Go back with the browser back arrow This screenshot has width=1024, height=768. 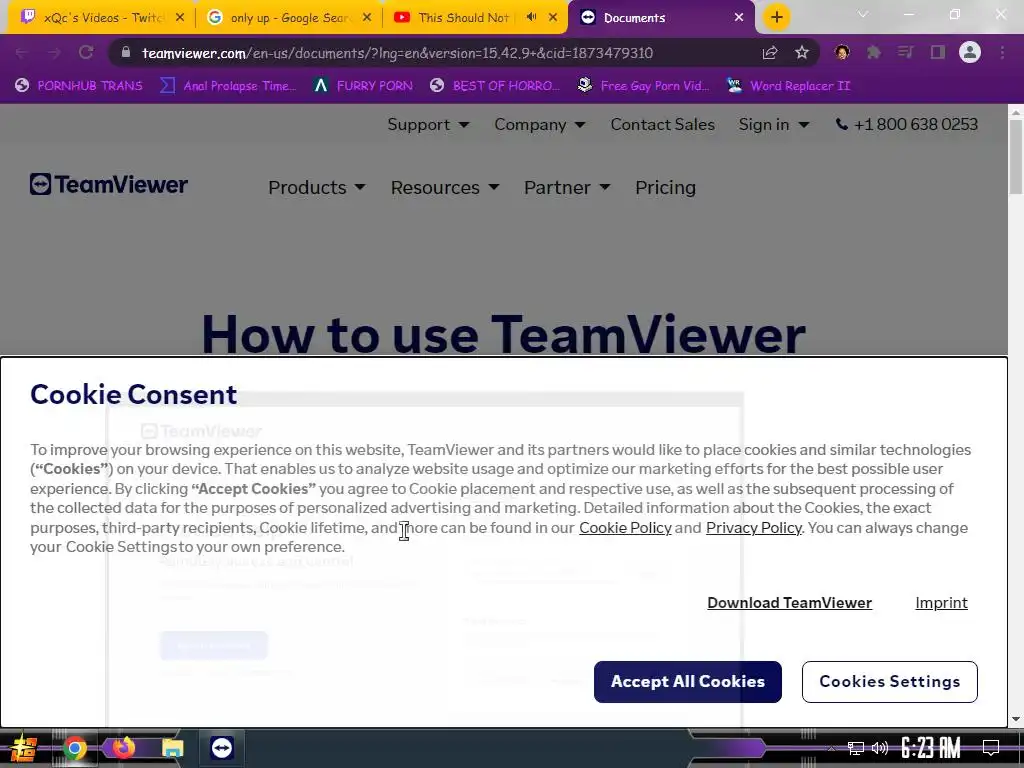click(x=22, y=52)
